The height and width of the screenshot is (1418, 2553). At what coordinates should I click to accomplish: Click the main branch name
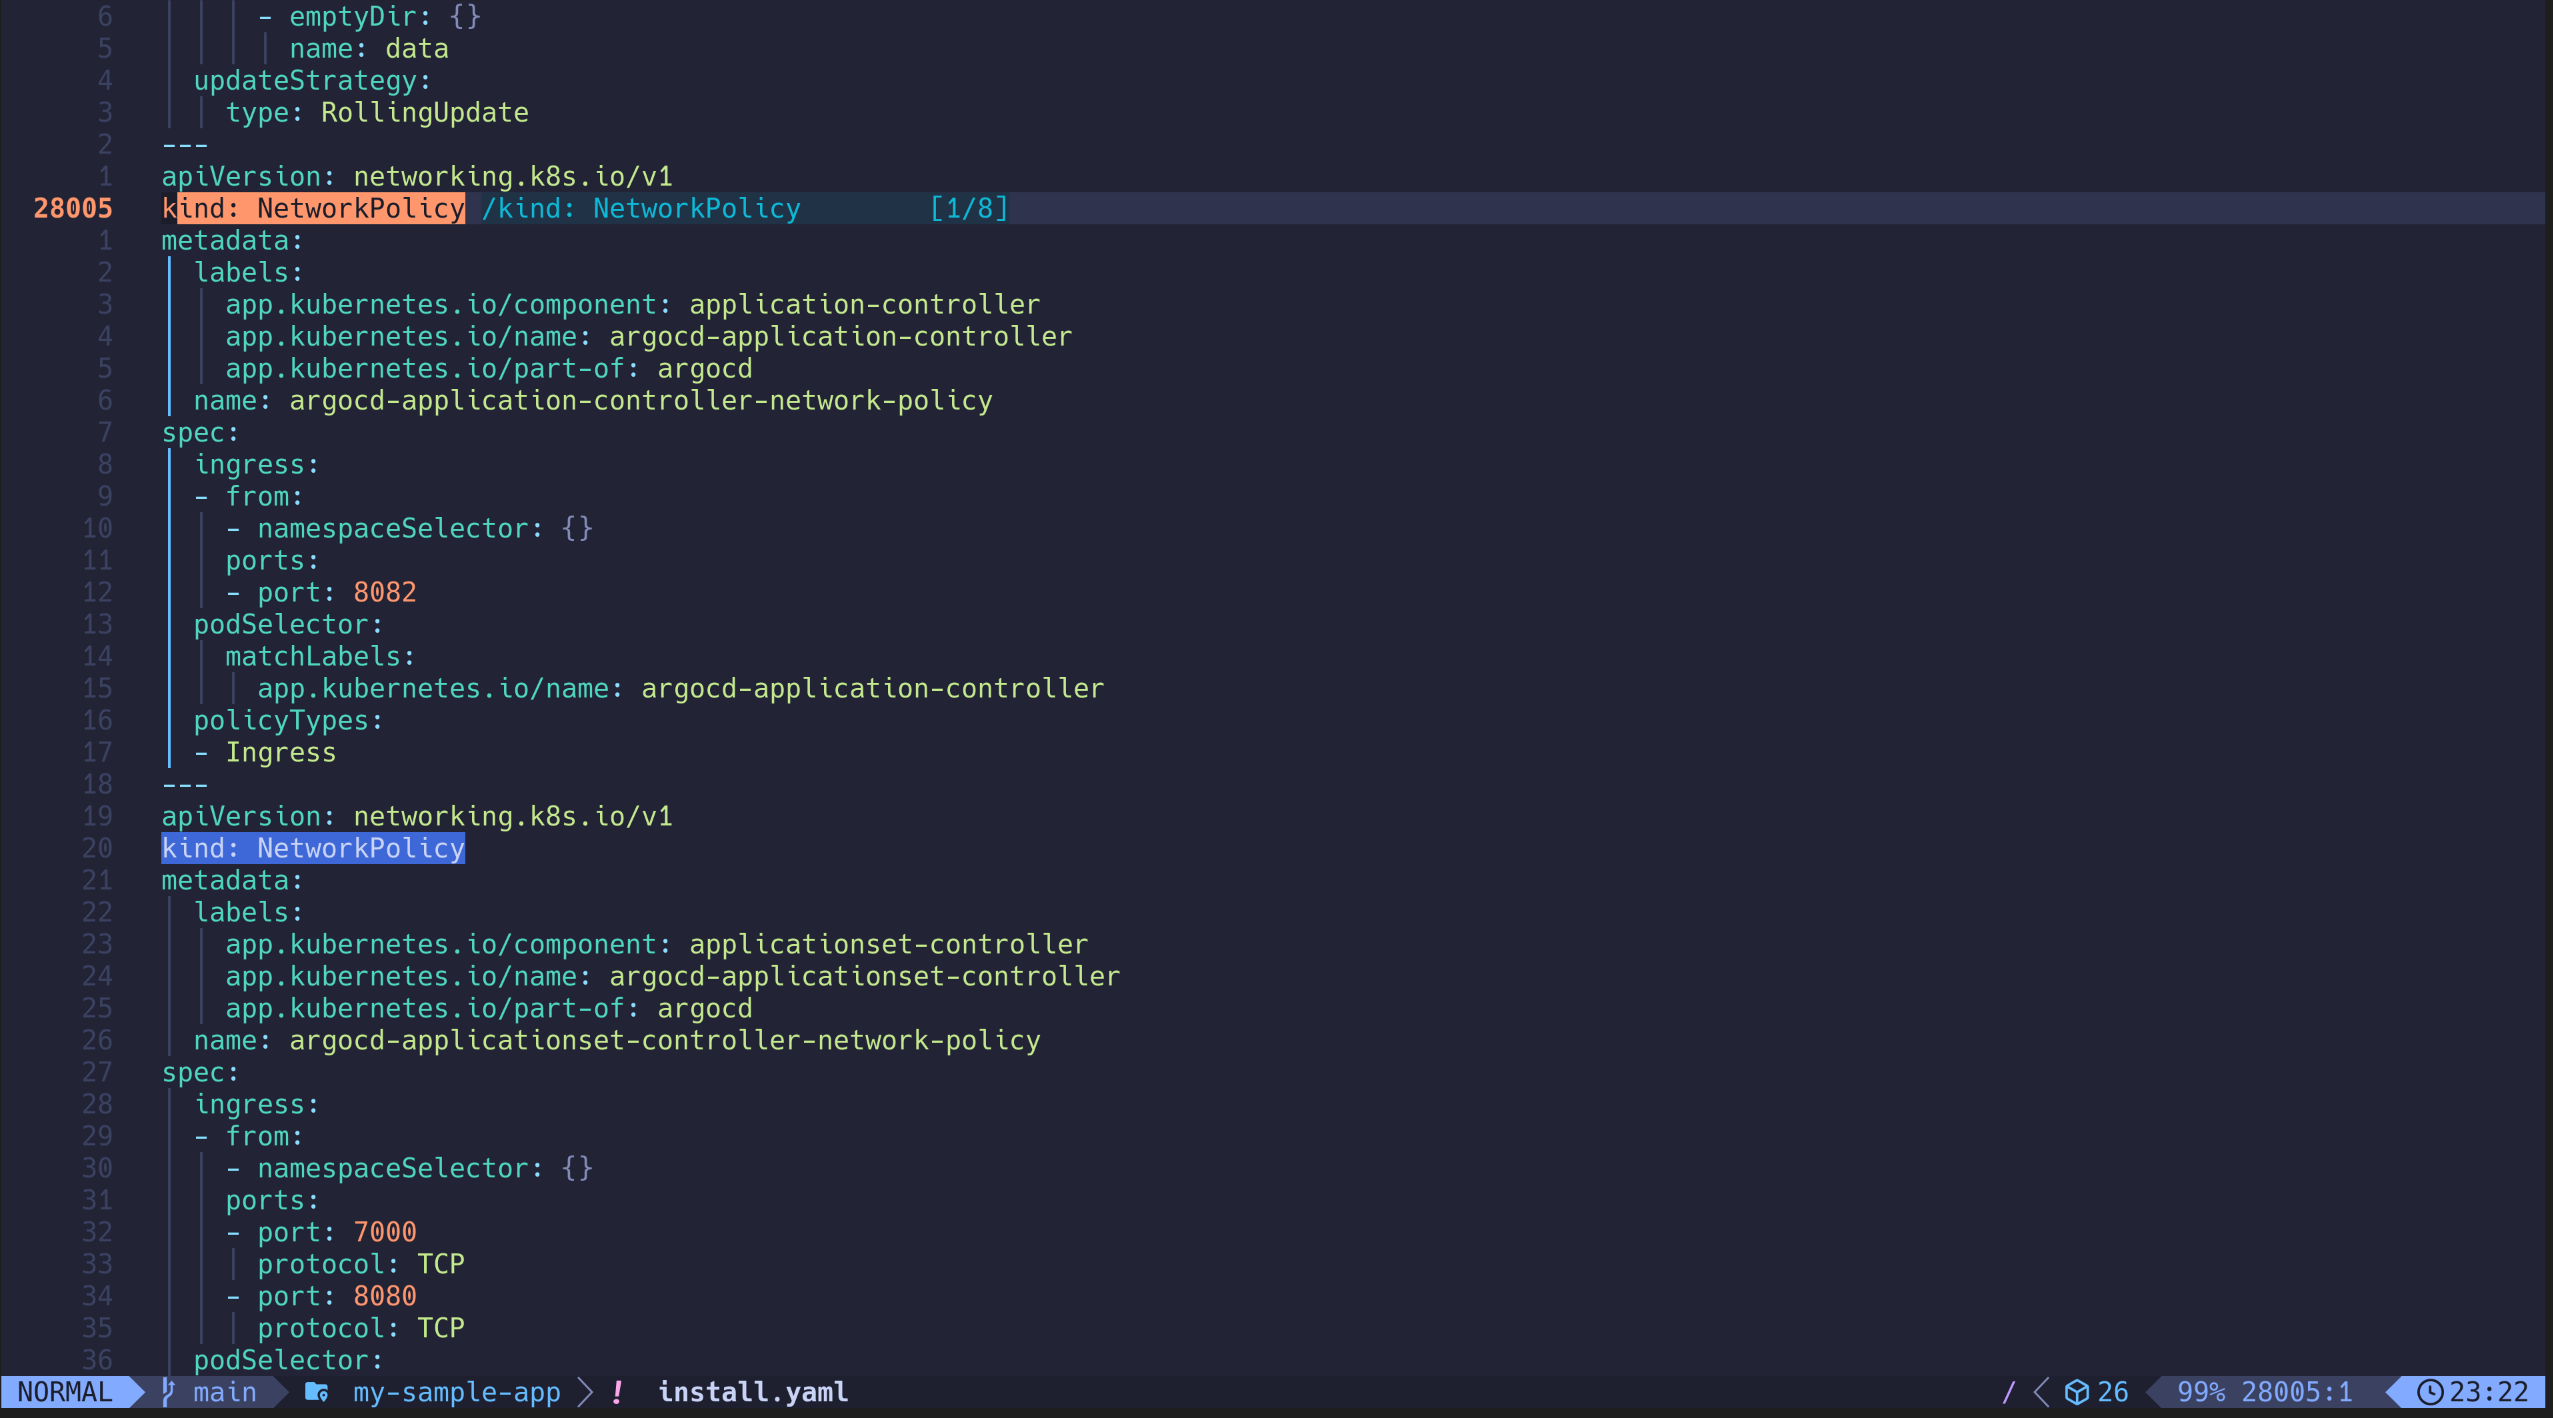click(x=224, y=1391)
